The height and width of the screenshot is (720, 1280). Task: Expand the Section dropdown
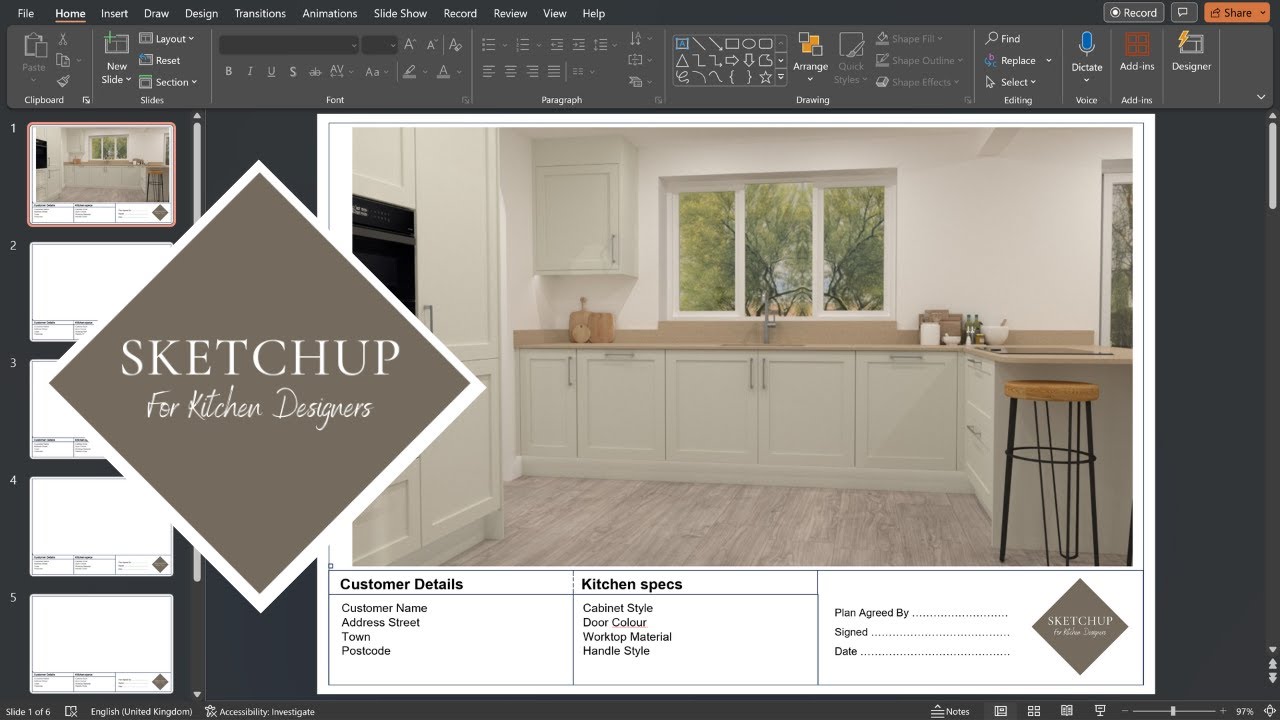coord(169,82)
